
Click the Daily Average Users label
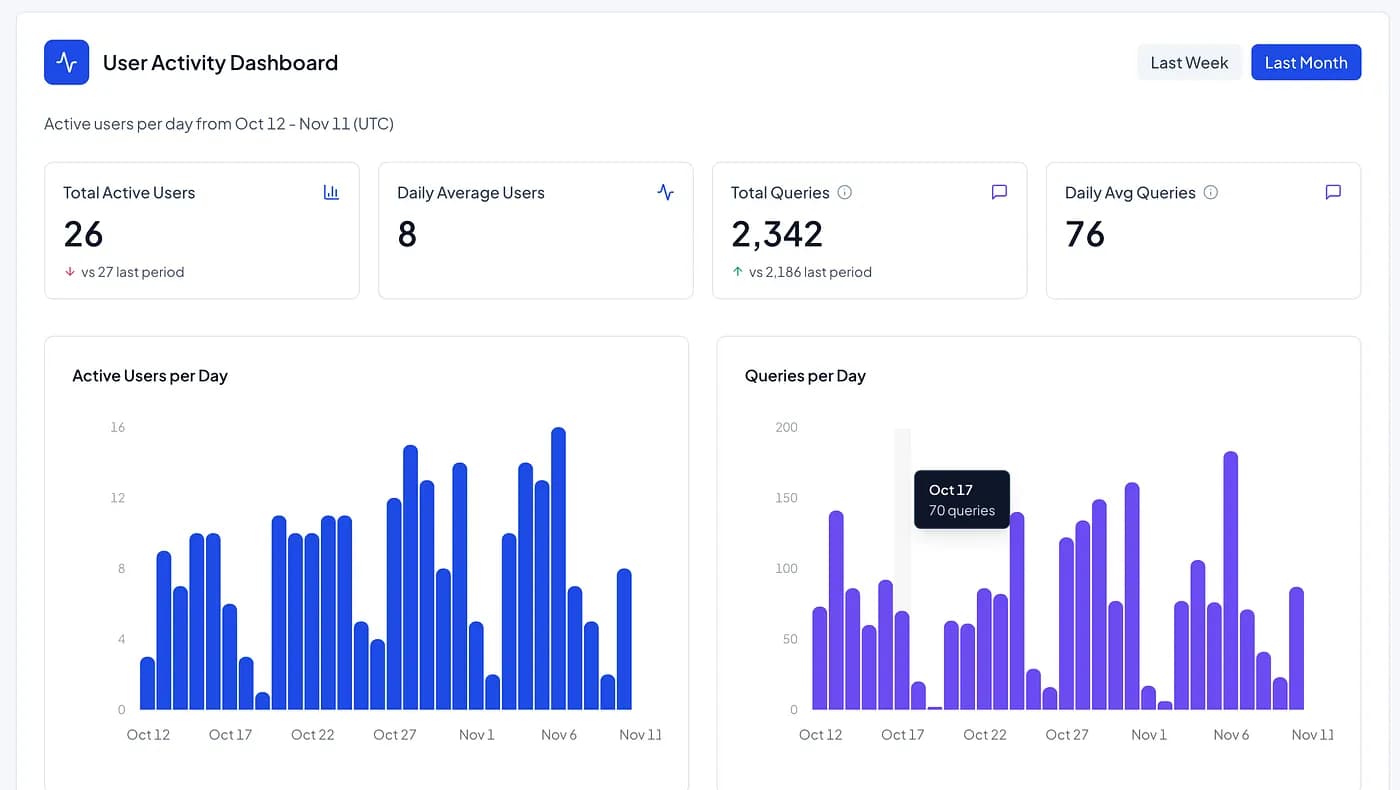[471, 193]
